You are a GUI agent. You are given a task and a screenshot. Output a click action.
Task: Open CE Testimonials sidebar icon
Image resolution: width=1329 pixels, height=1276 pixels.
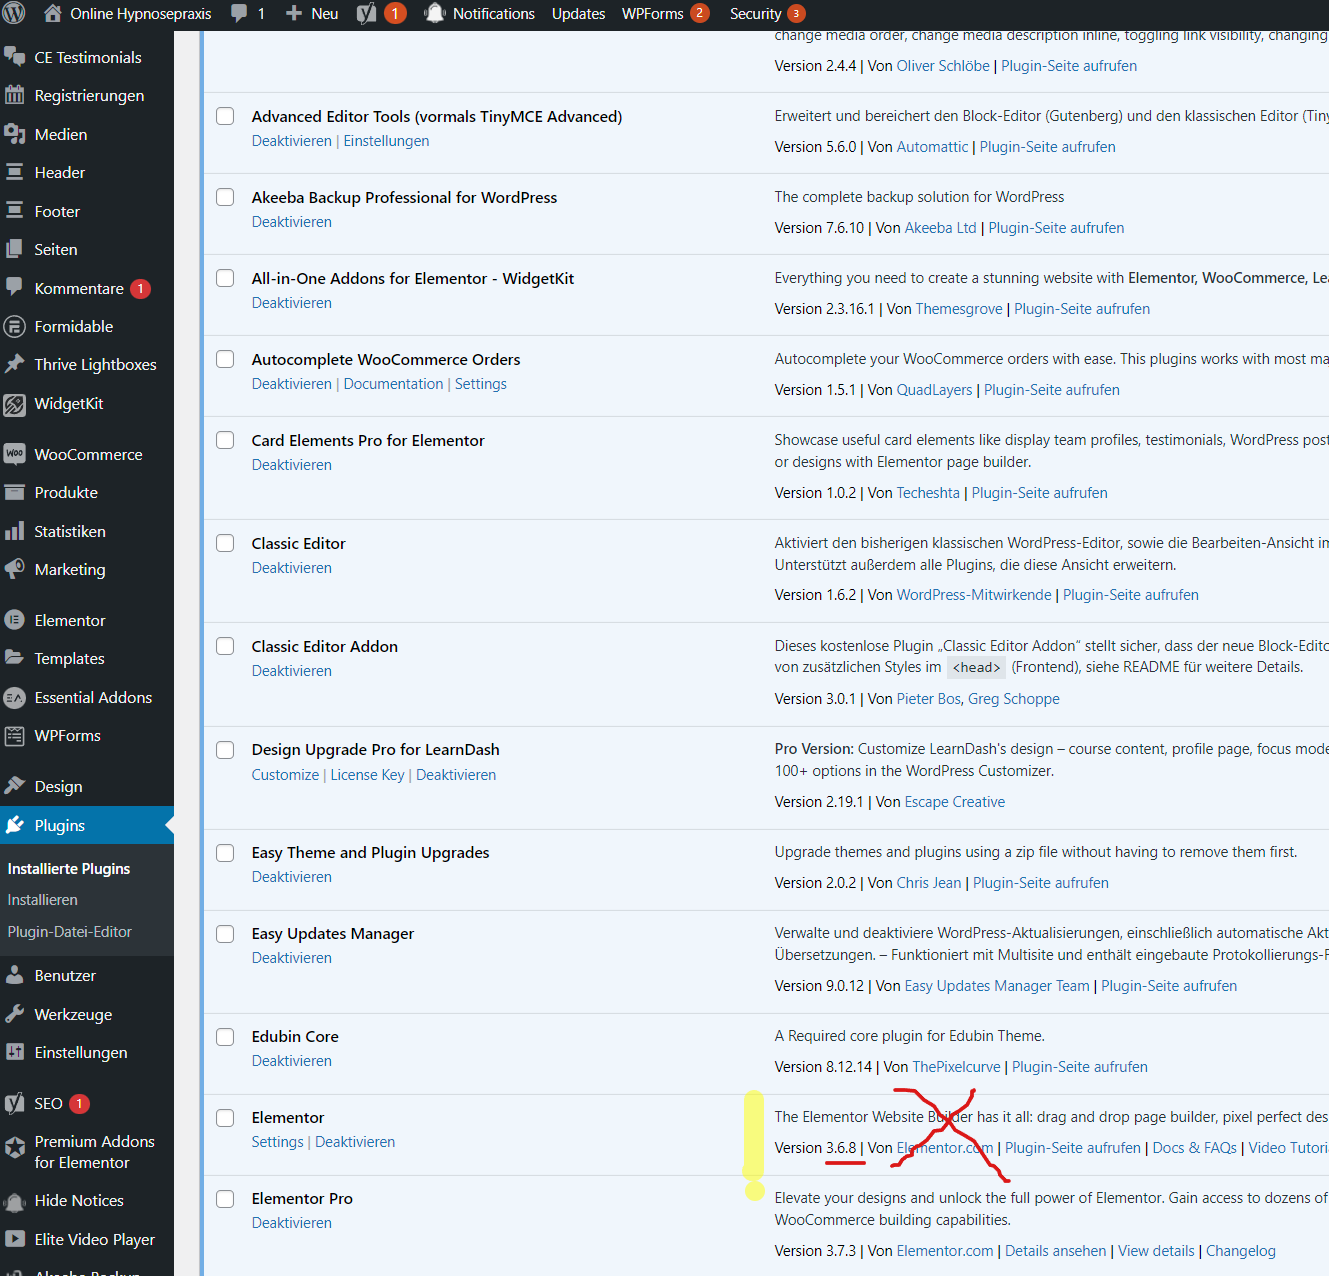pos(15,57)
